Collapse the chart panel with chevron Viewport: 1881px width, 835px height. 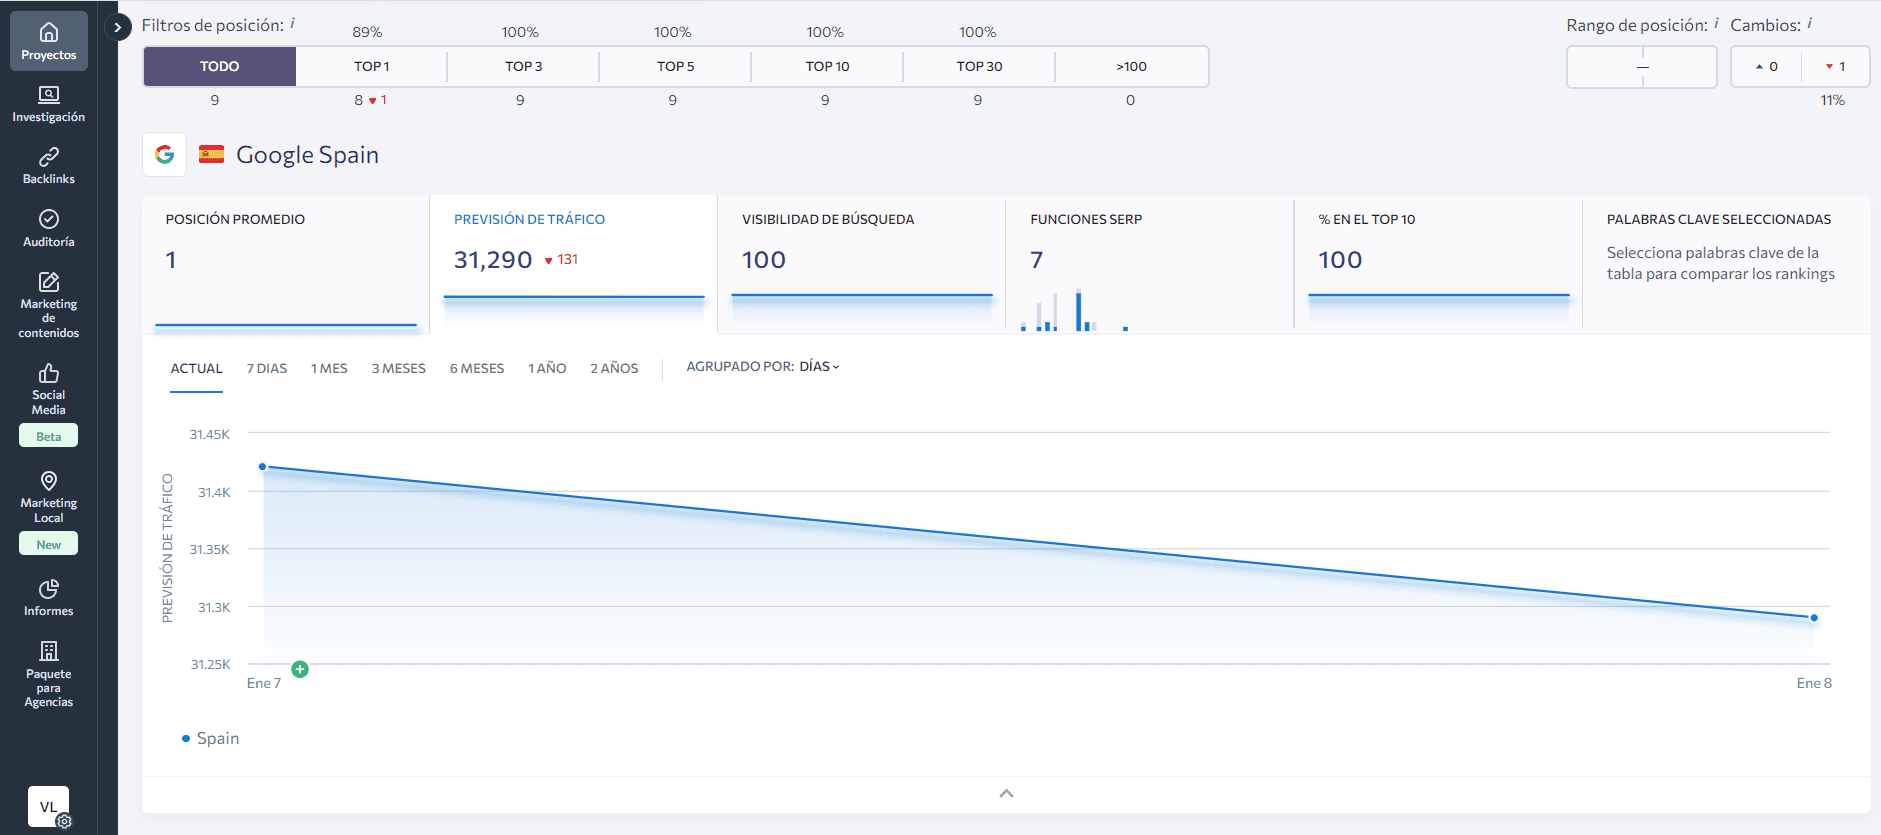tap(1006, 793)
